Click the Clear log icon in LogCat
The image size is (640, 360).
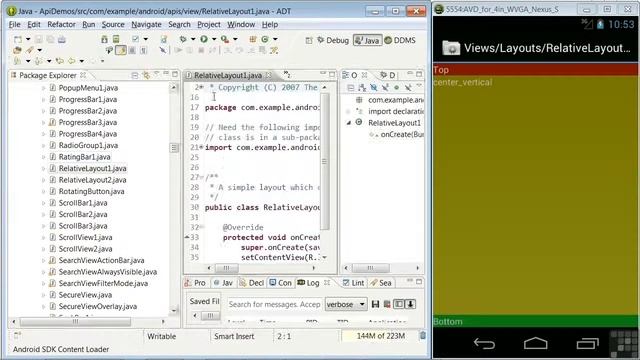(387, 304)
